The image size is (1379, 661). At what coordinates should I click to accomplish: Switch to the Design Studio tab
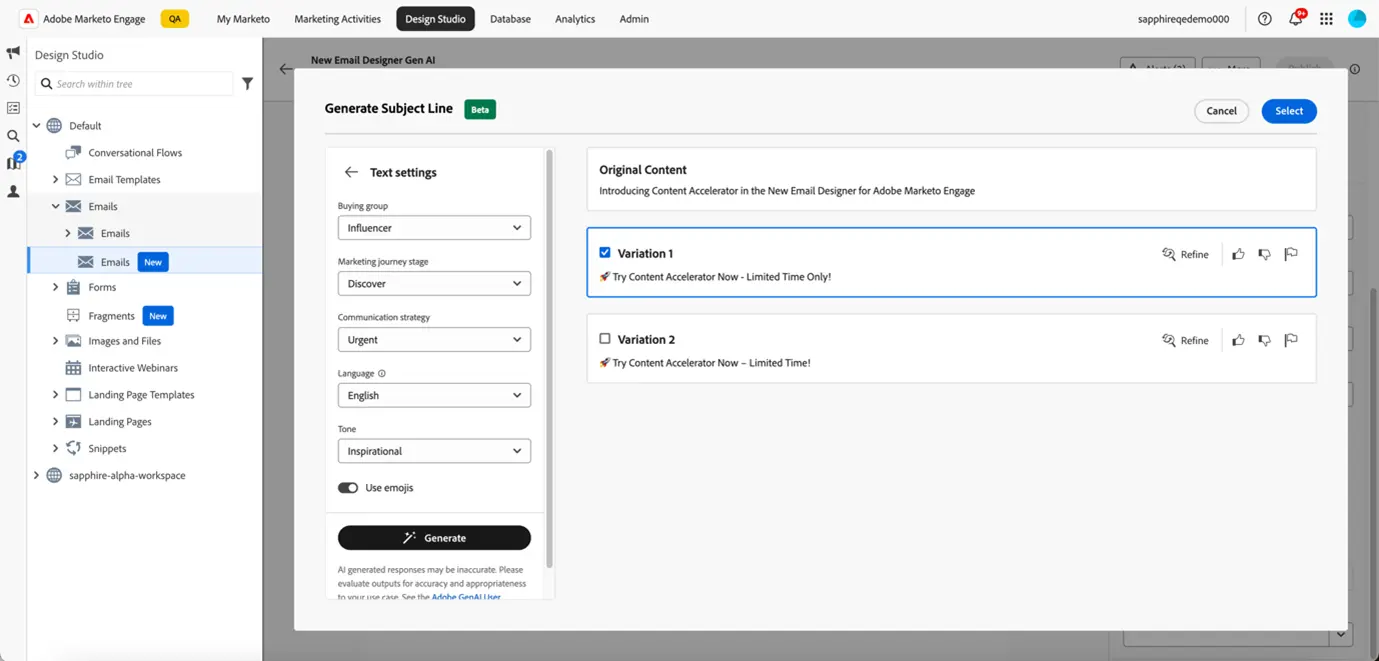pyautogui.click(x=435, y=19)
